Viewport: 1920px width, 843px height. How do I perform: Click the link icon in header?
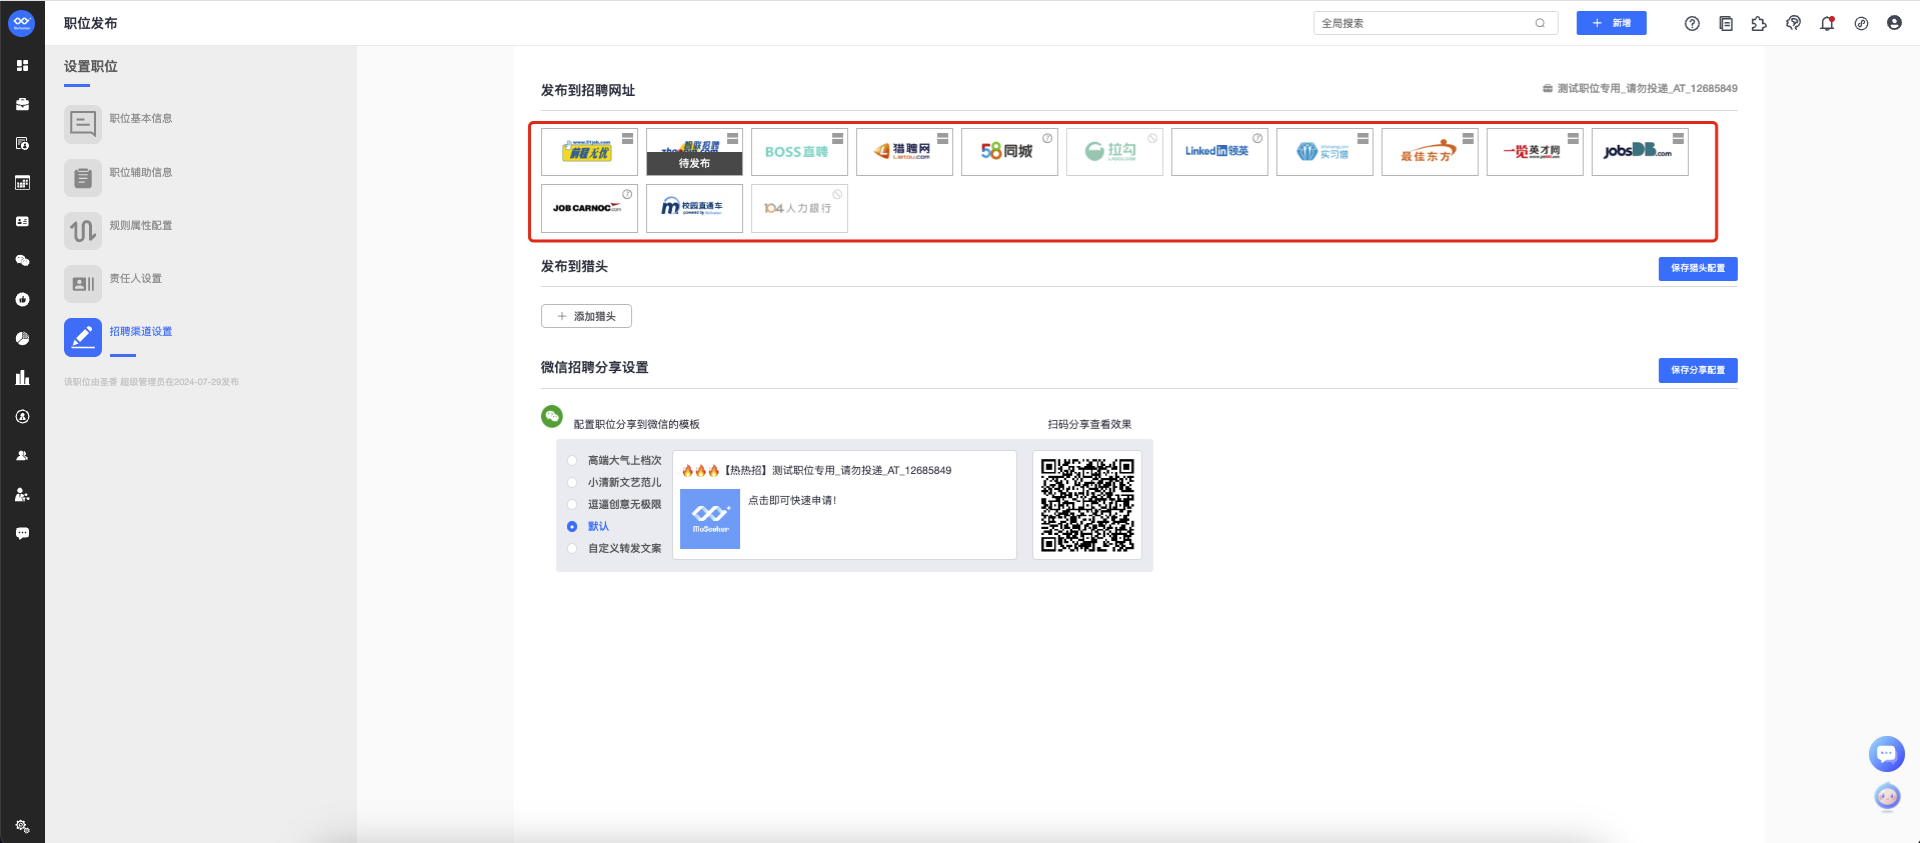1861,23
